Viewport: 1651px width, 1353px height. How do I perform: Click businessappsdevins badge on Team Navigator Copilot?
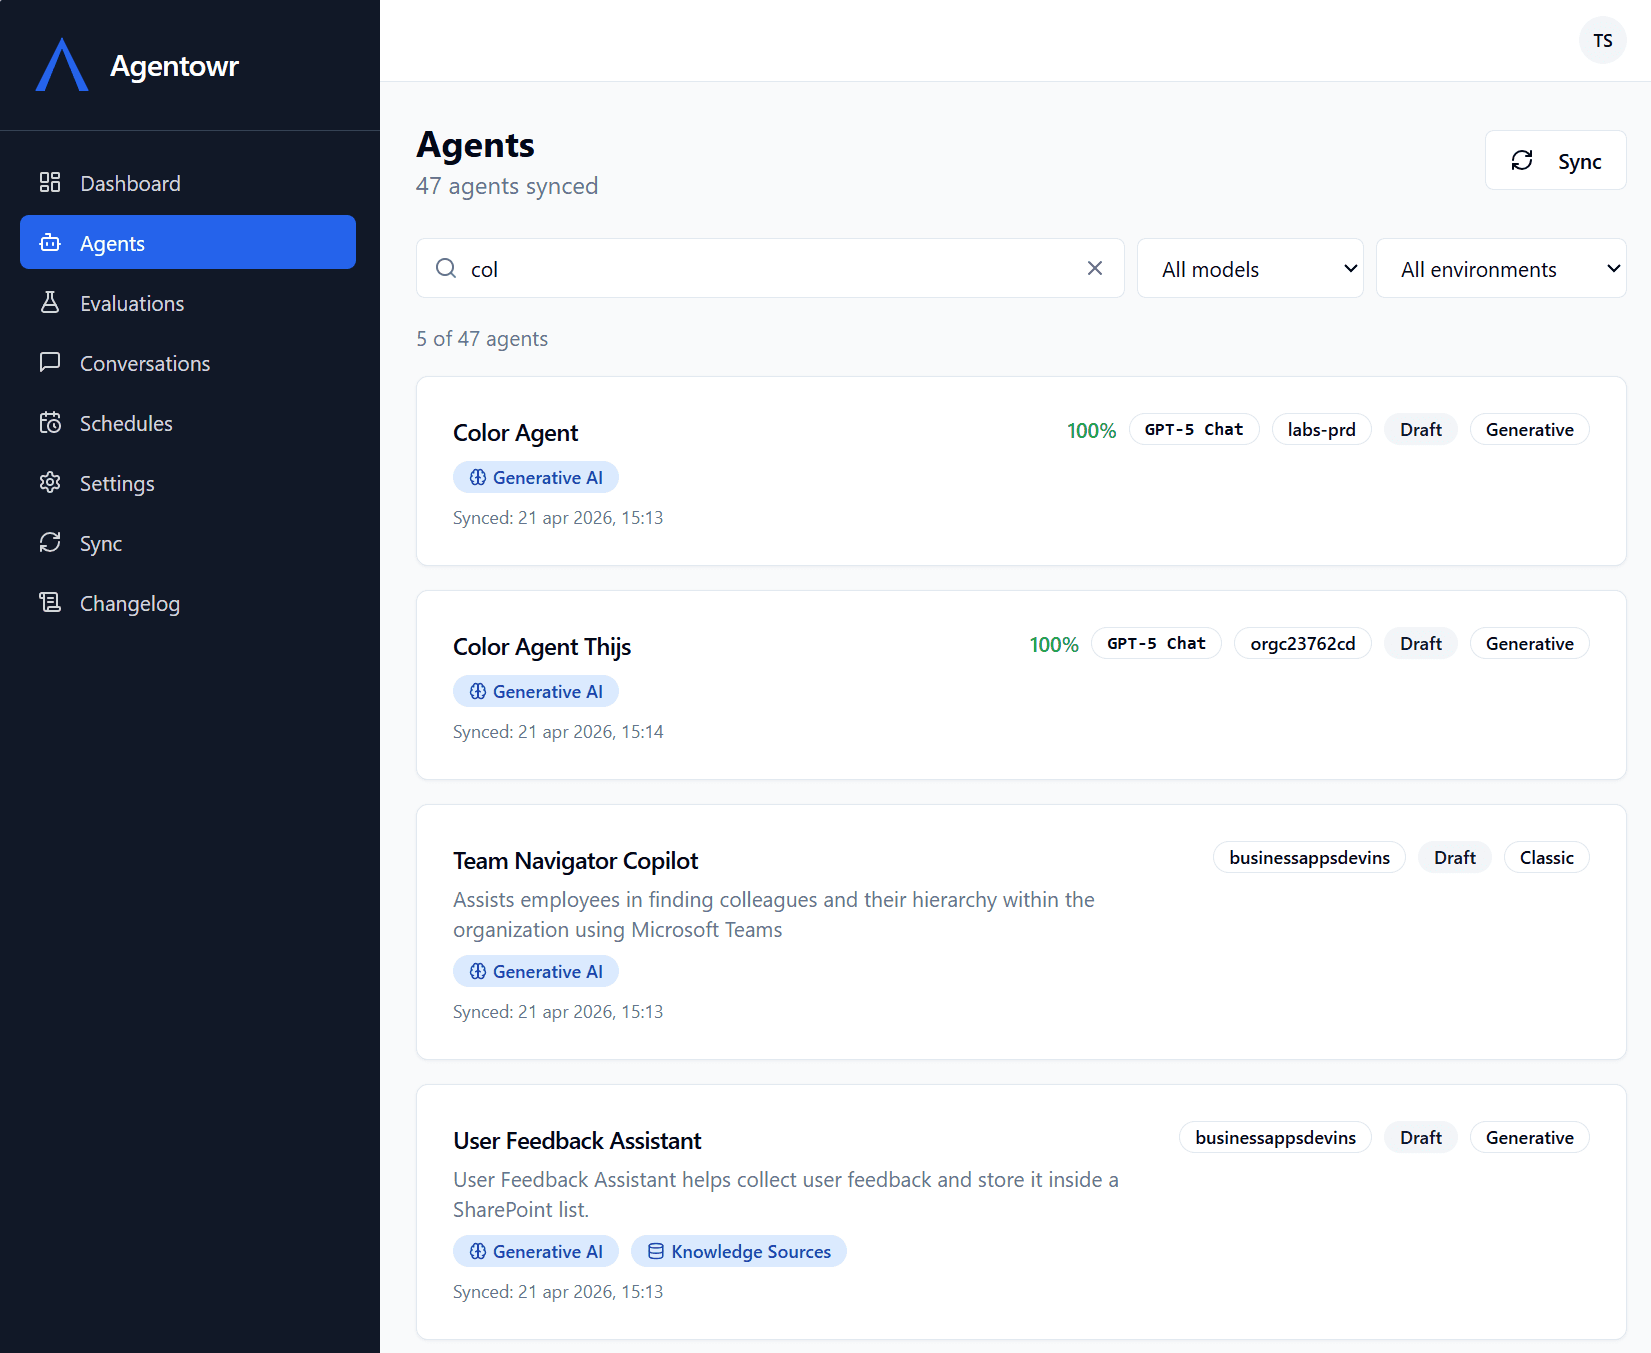[1310, 857]
